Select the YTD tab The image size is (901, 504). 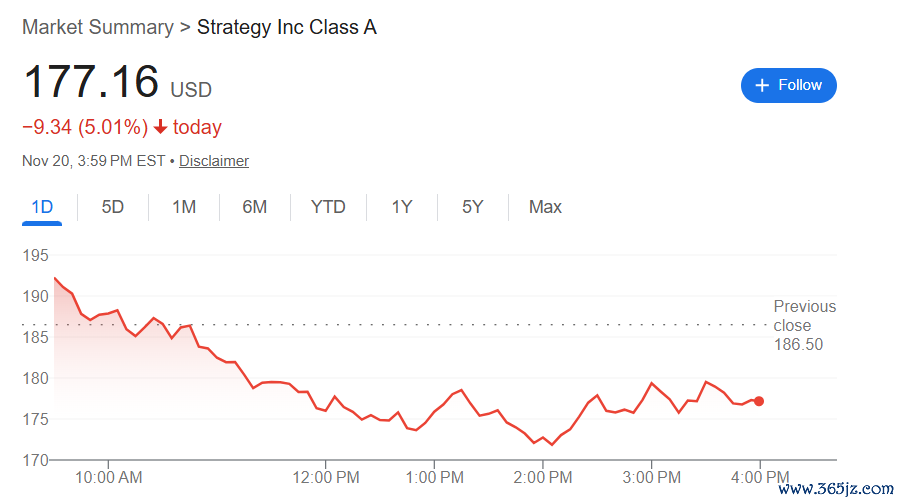(x=328, y=207)
